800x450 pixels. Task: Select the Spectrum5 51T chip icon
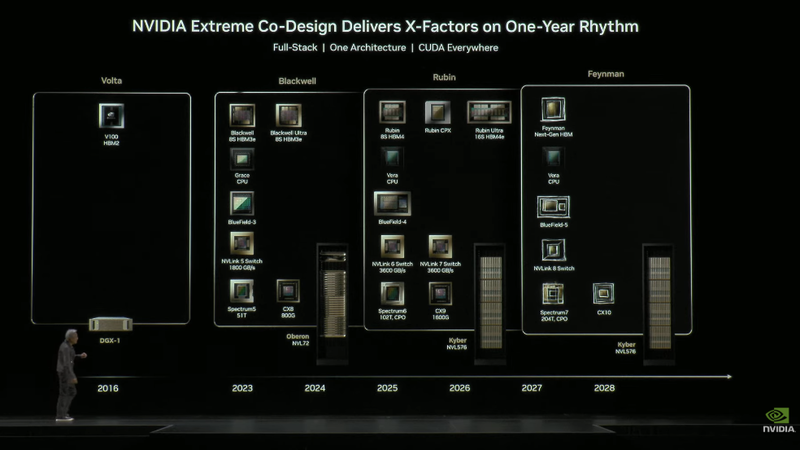242,291
